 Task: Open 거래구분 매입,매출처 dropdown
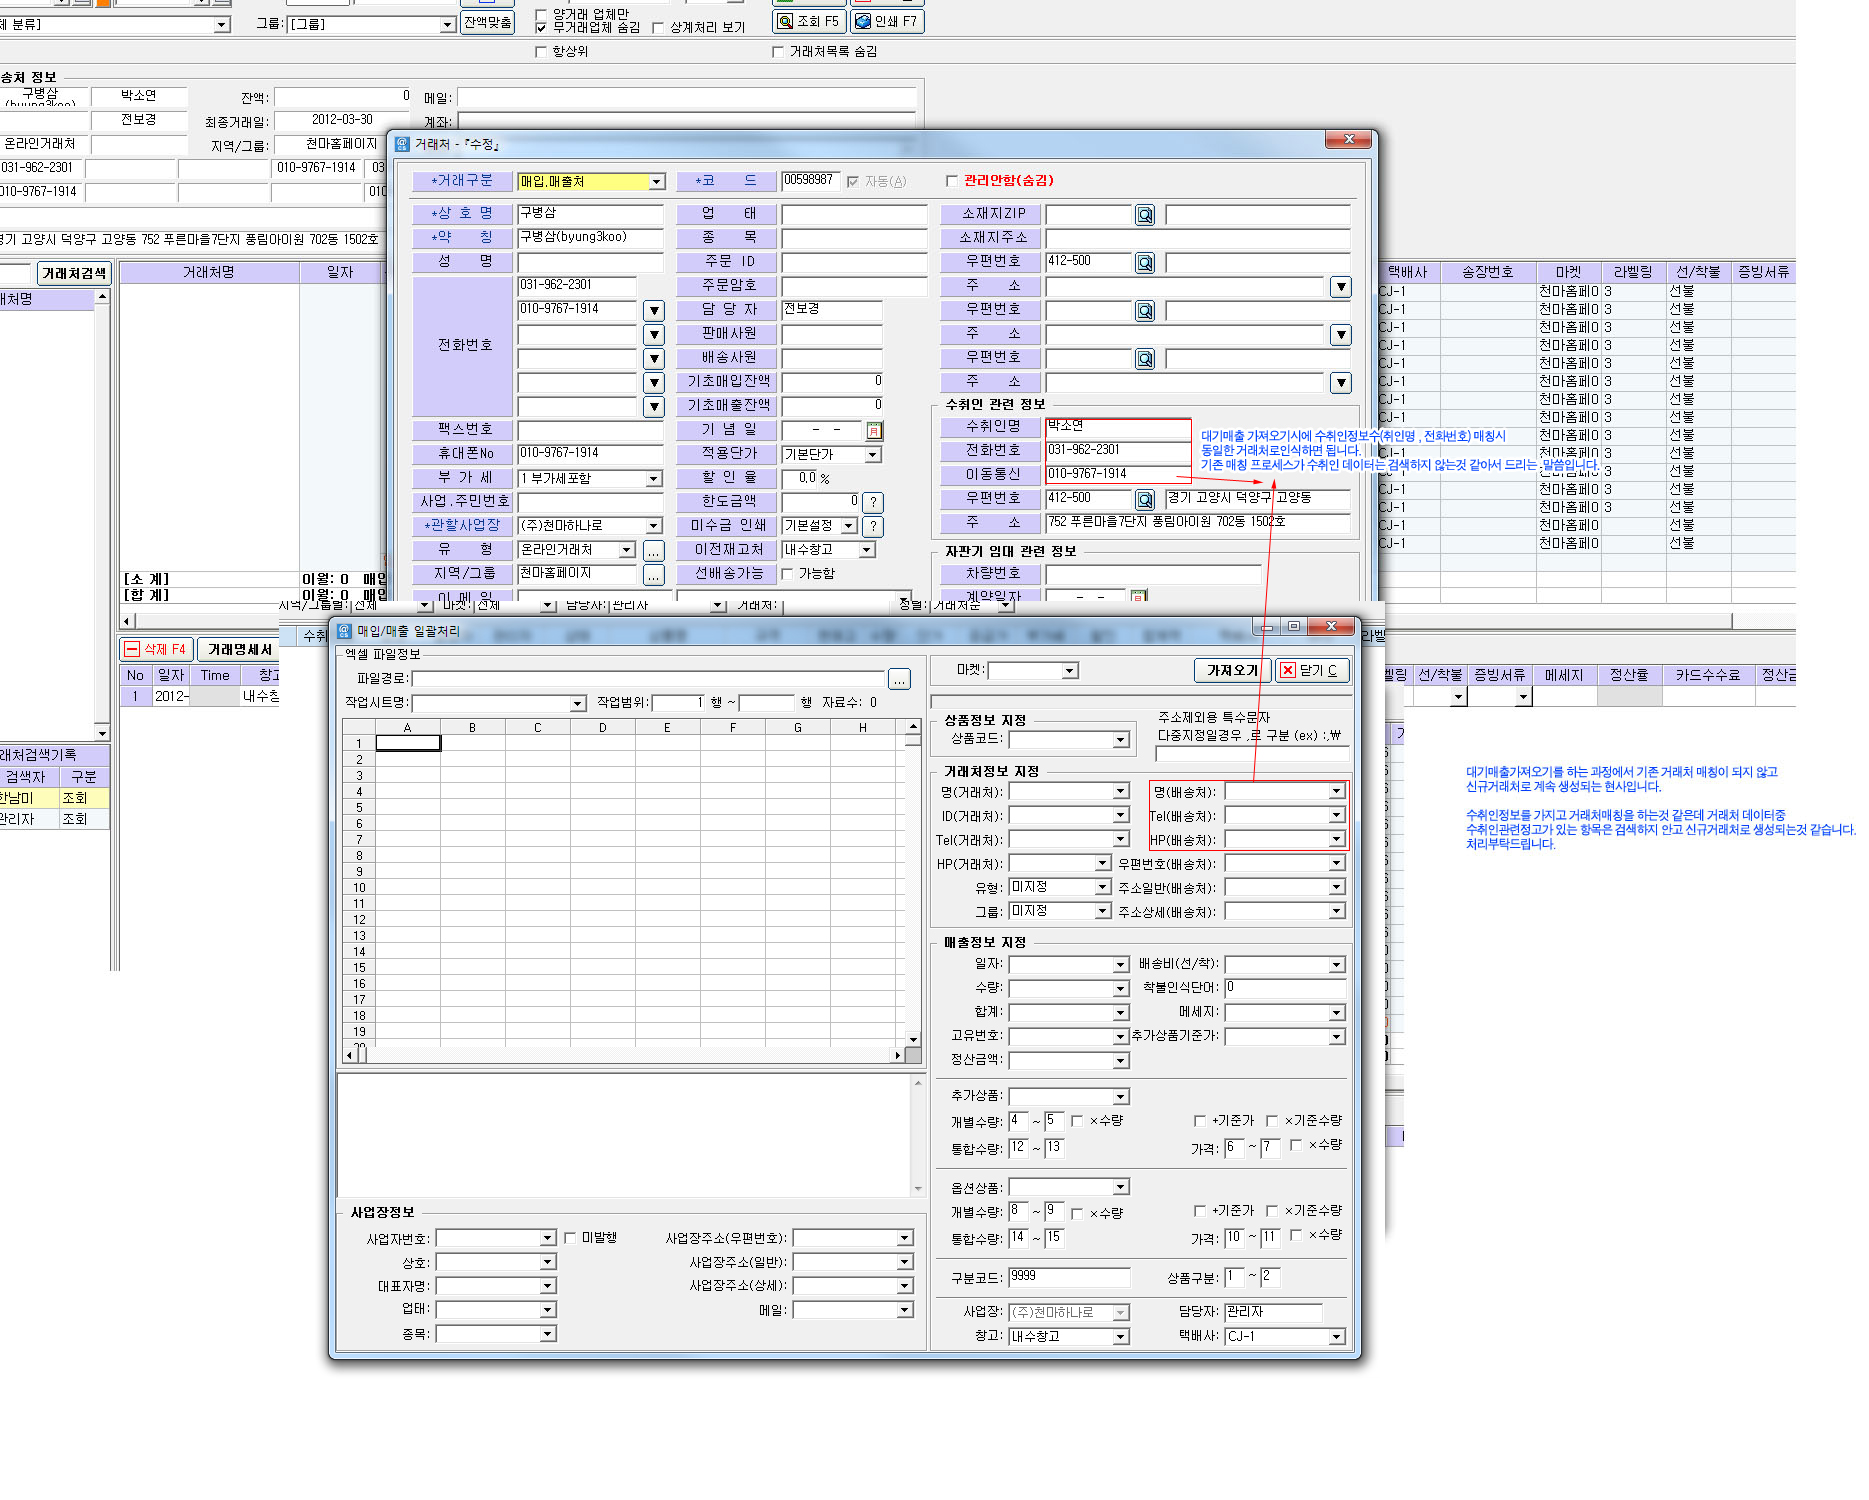point(656,182)
